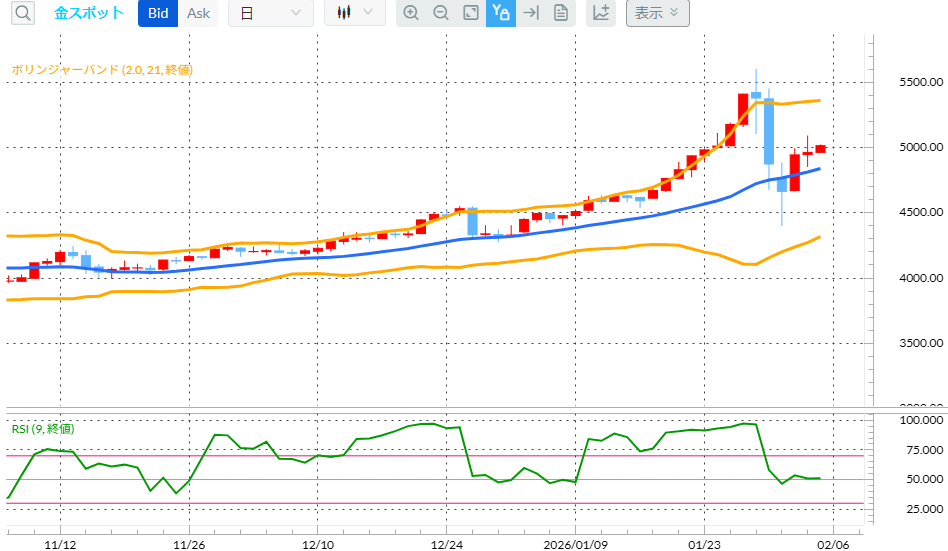The width and height of the screenshot is (948, 551).
Task: Click the 50.000 RSI axis label
Action: (924, 479)
